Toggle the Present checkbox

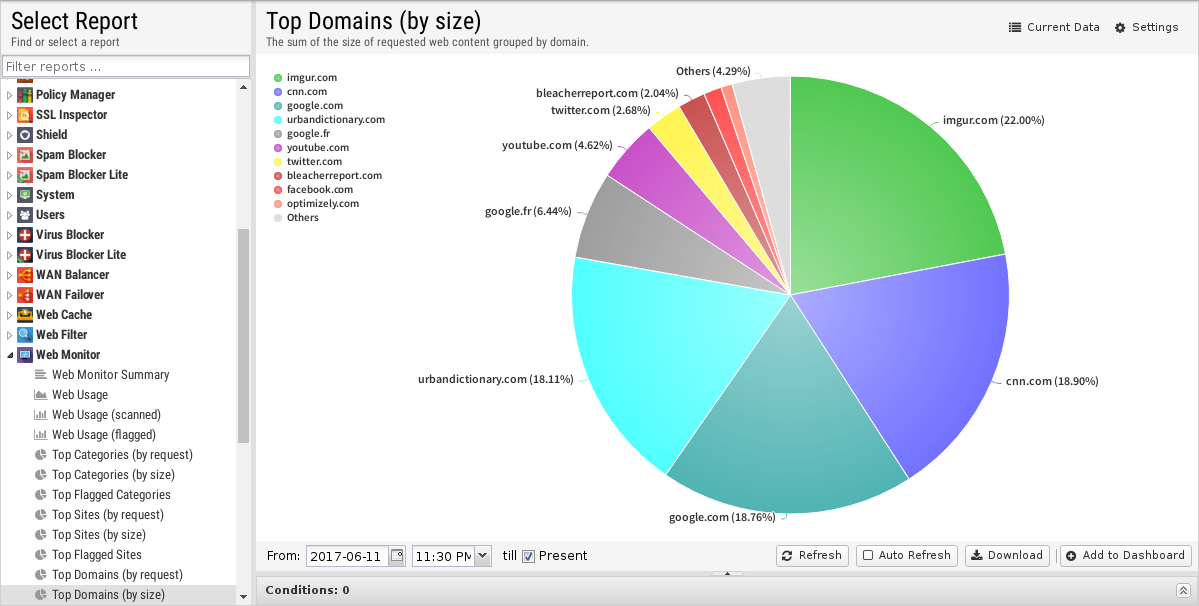(x=528, y=556)
